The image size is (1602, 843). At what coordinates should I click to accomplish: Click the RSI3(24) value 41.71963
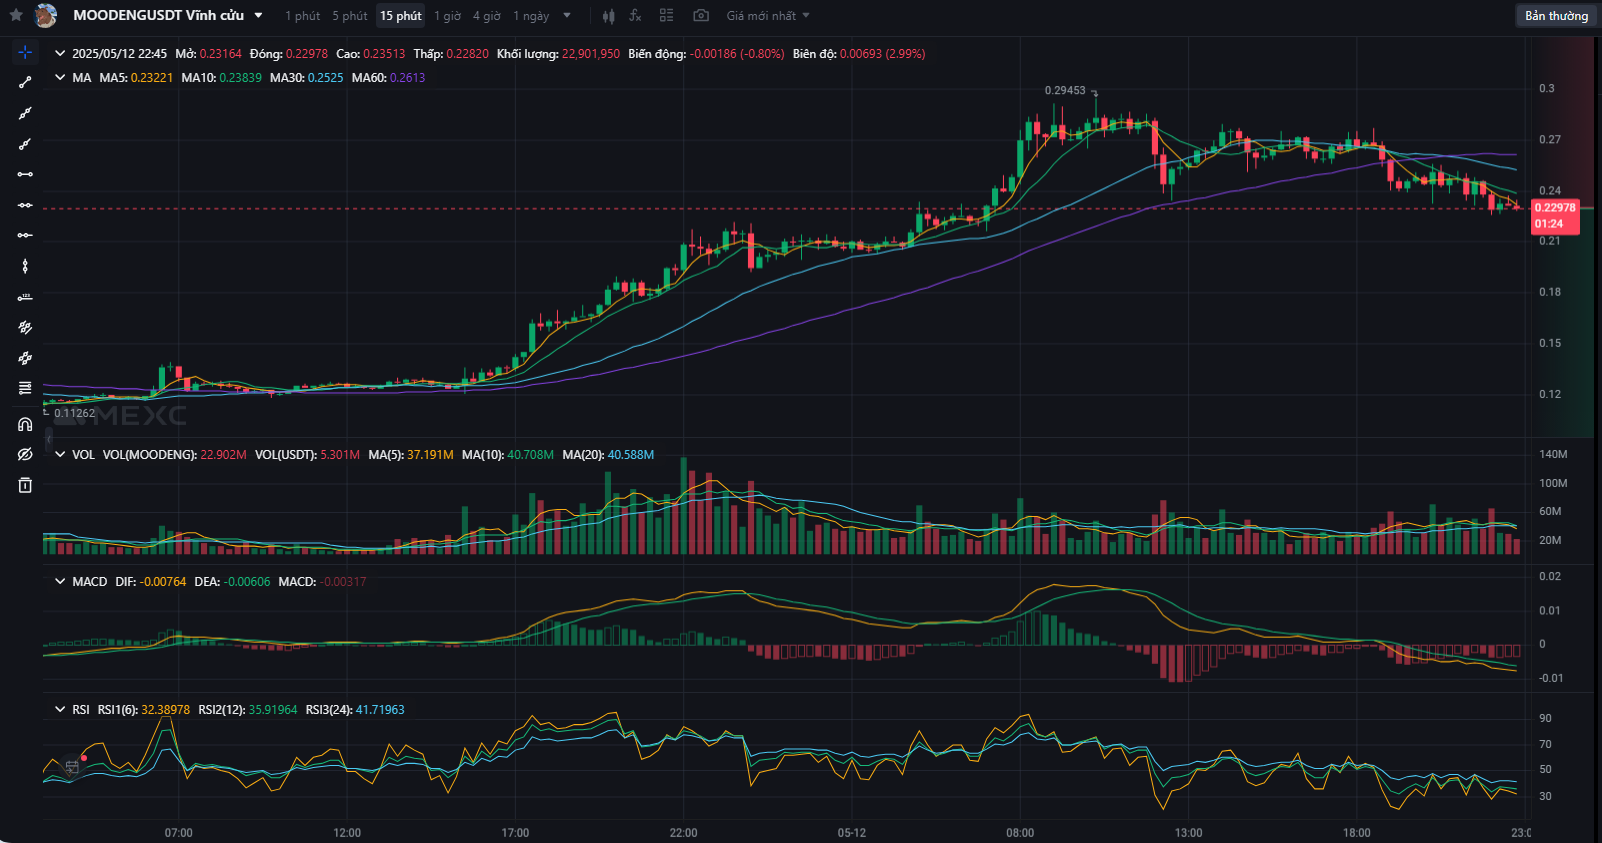point(380,710)
